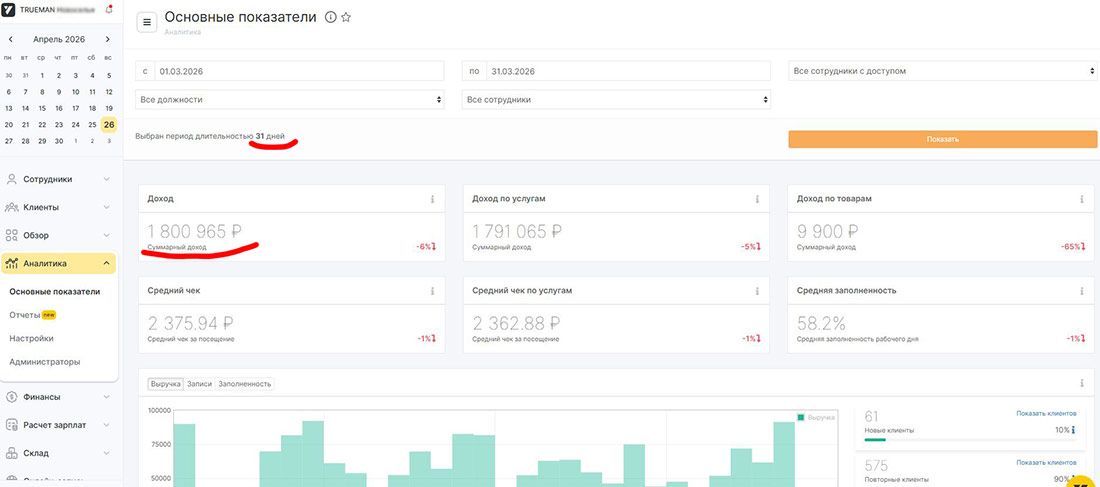Open options menu on the chart panel
Screen dimensions: 1100x487
point(1082,384)
